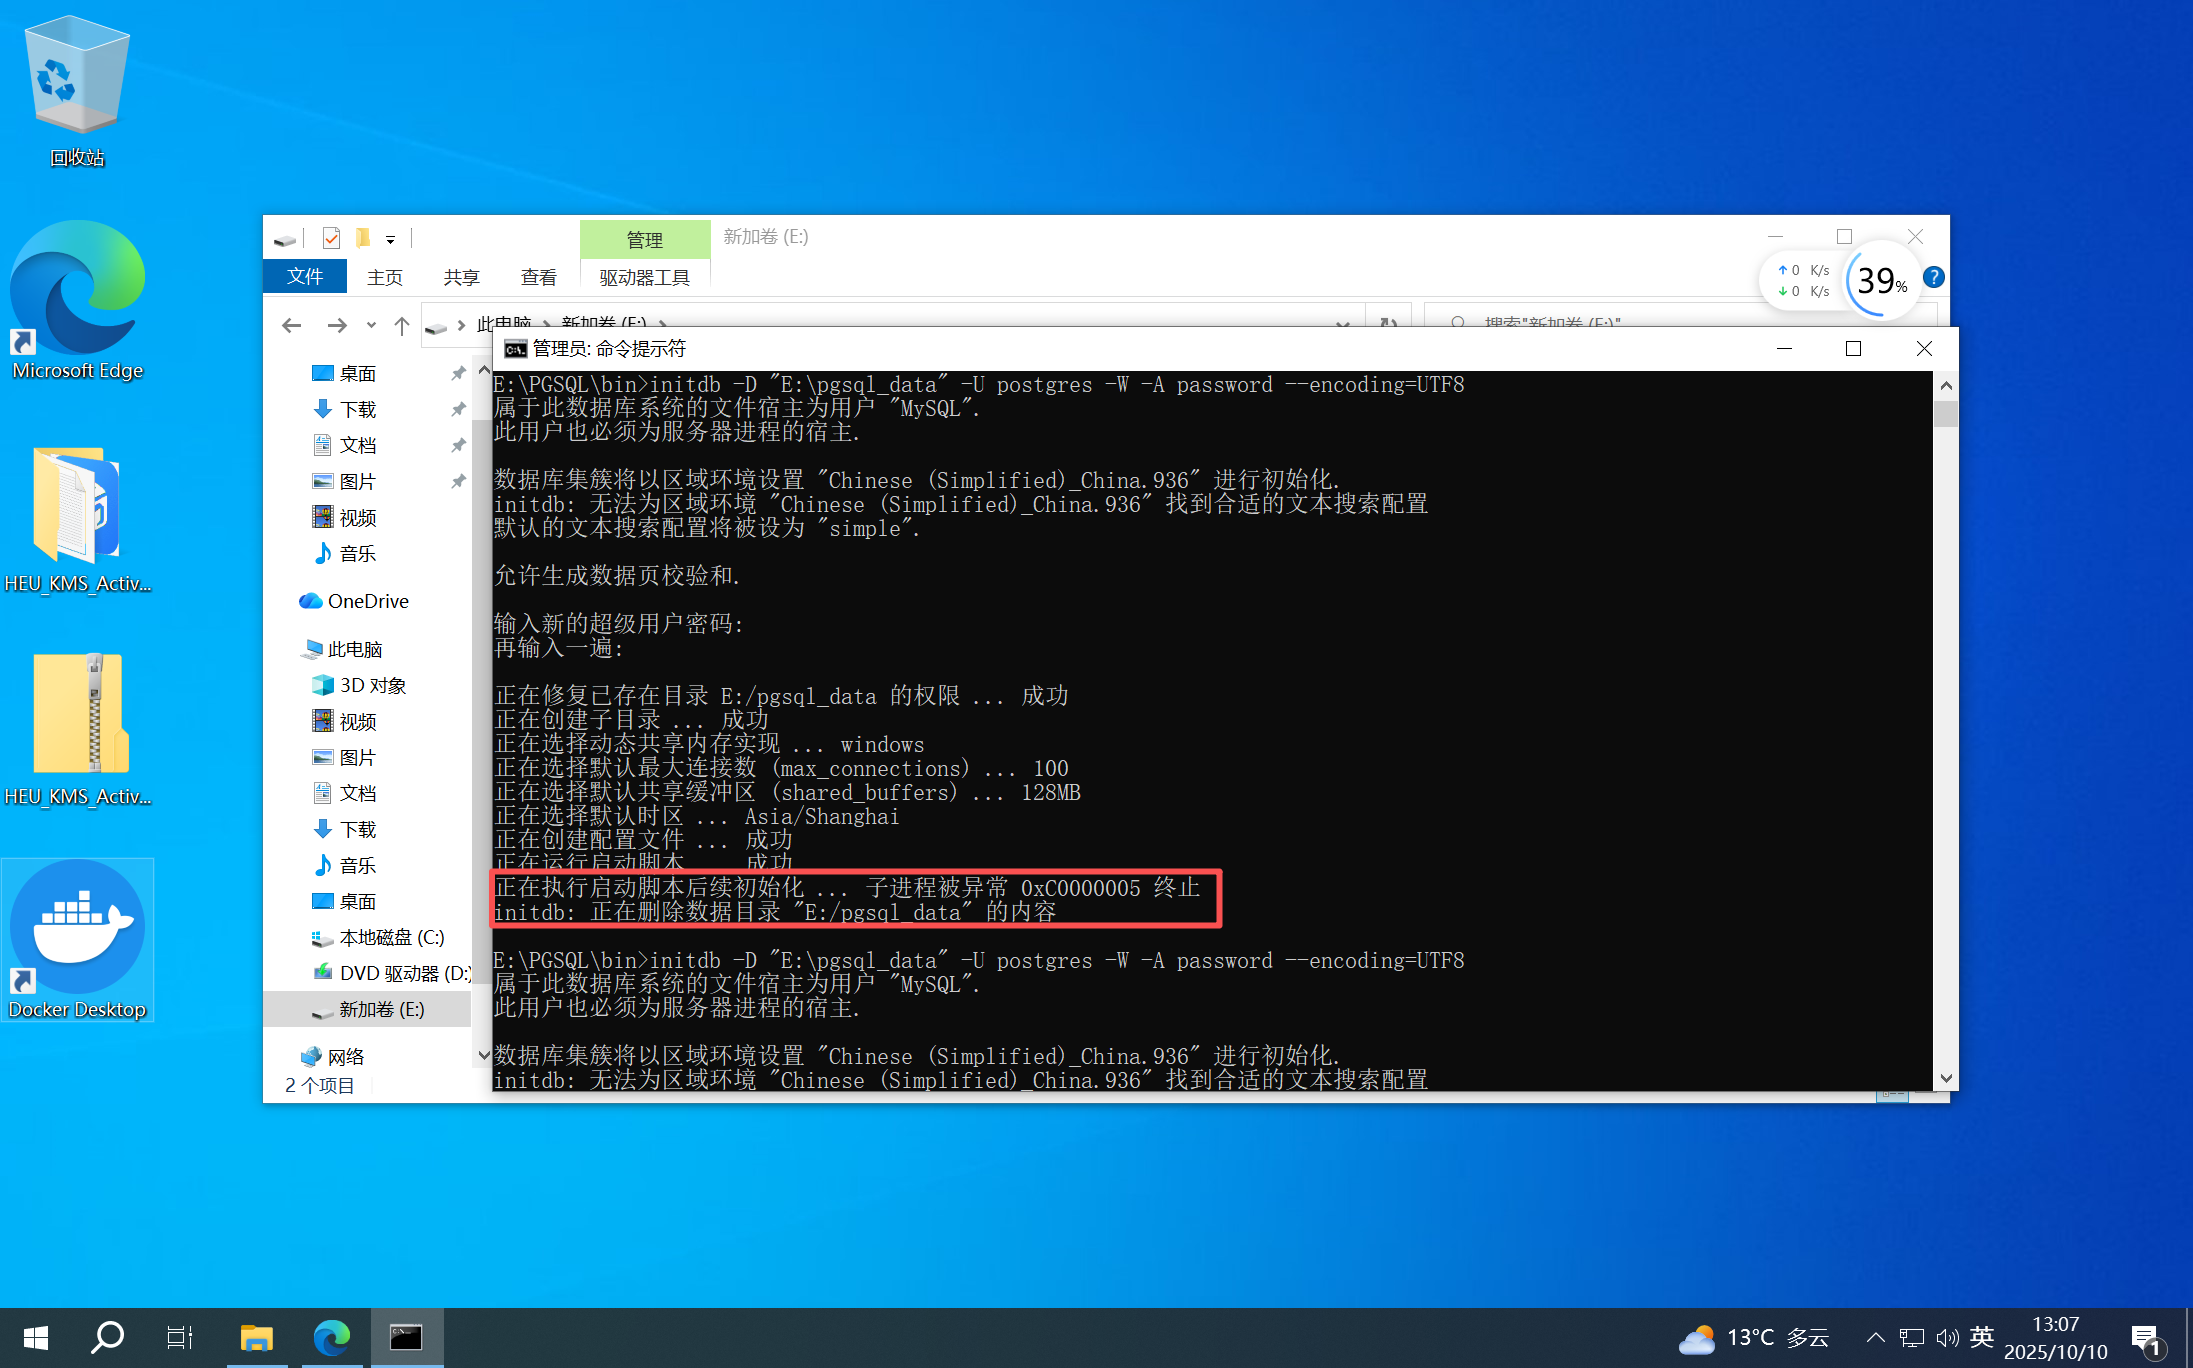Switch to the 驱动器工具 ribbon tab
2193x1368 pixels.
[x=644, y=277]
